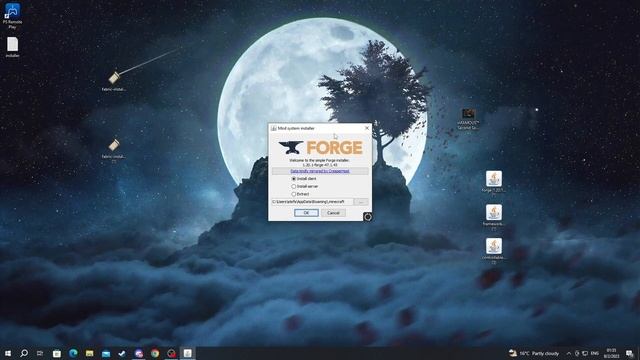Open PS Remote Play desktop shortcut
The width and height of the screenshot is (640, 360).
pyautogui.click(x=12, y=16)
